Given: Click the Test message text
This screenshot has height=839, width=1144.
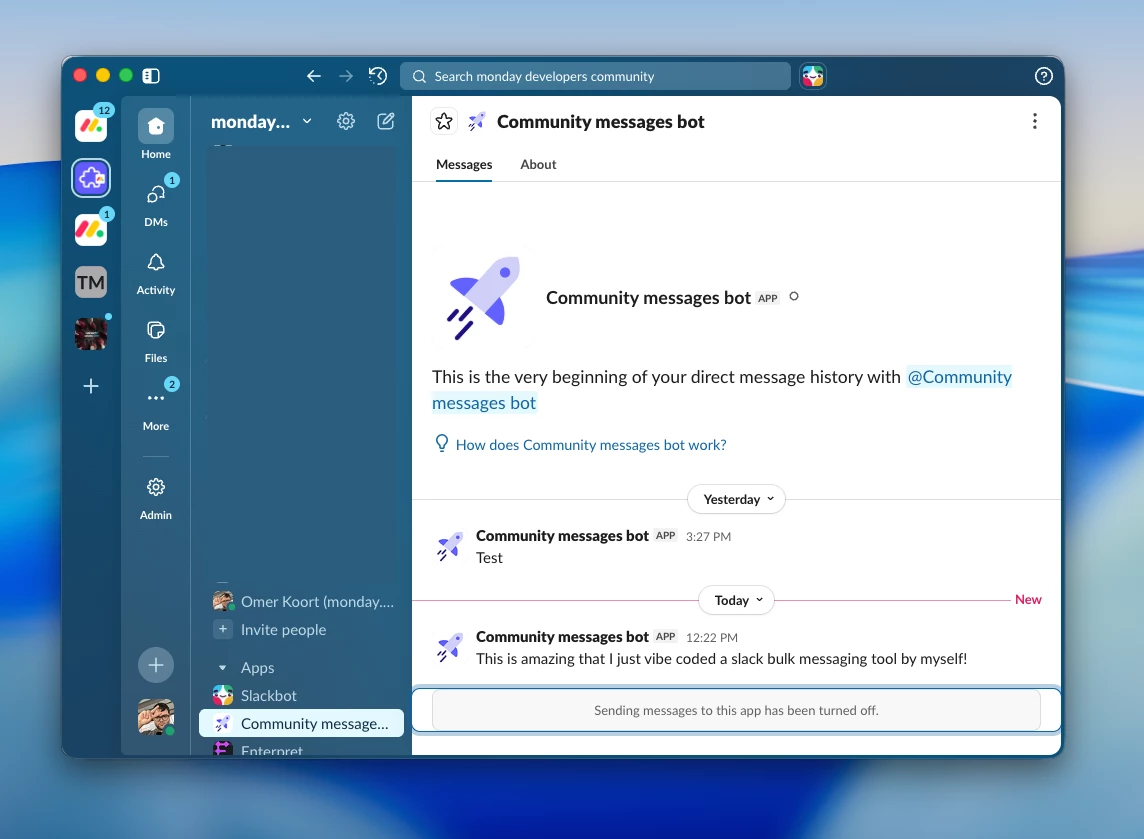Looking at the screenshot, I should [489, 558].
